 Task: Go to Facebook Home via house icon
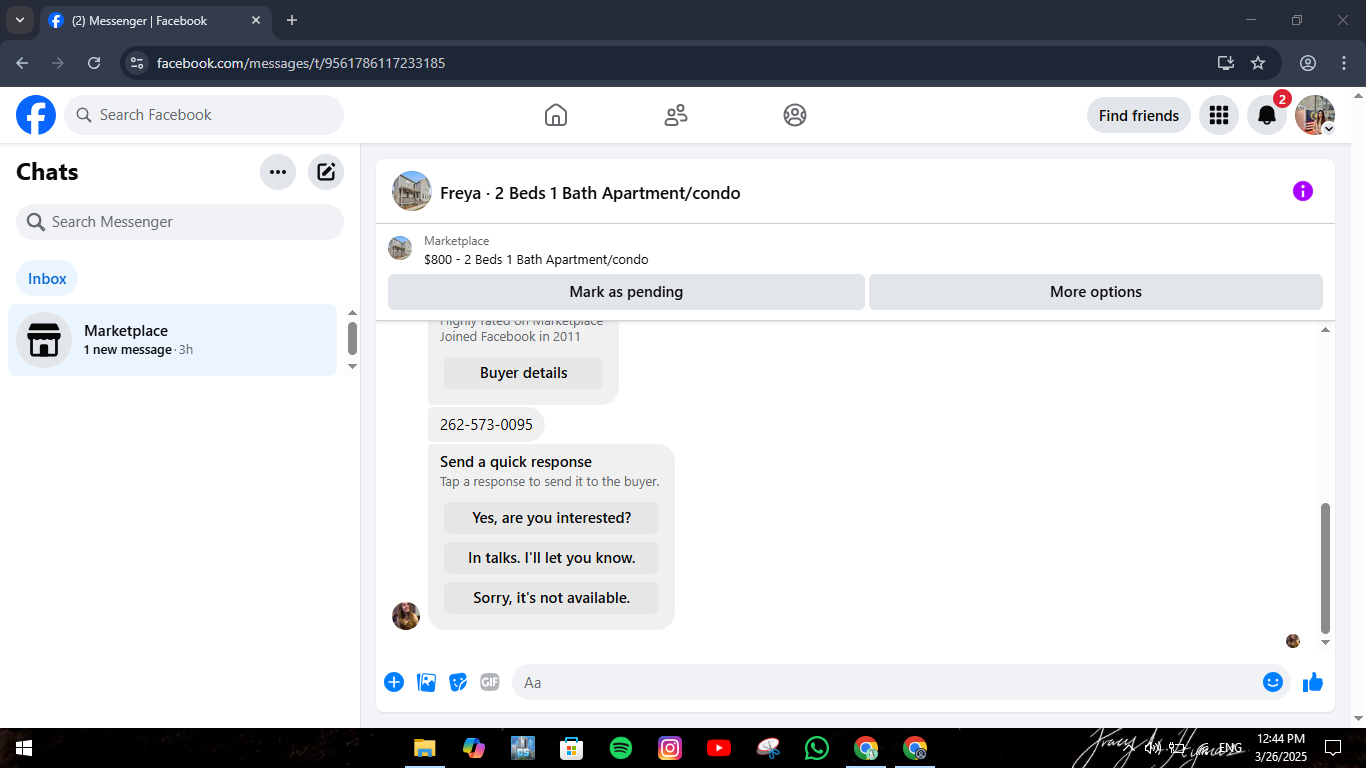(x=556, y=115)
